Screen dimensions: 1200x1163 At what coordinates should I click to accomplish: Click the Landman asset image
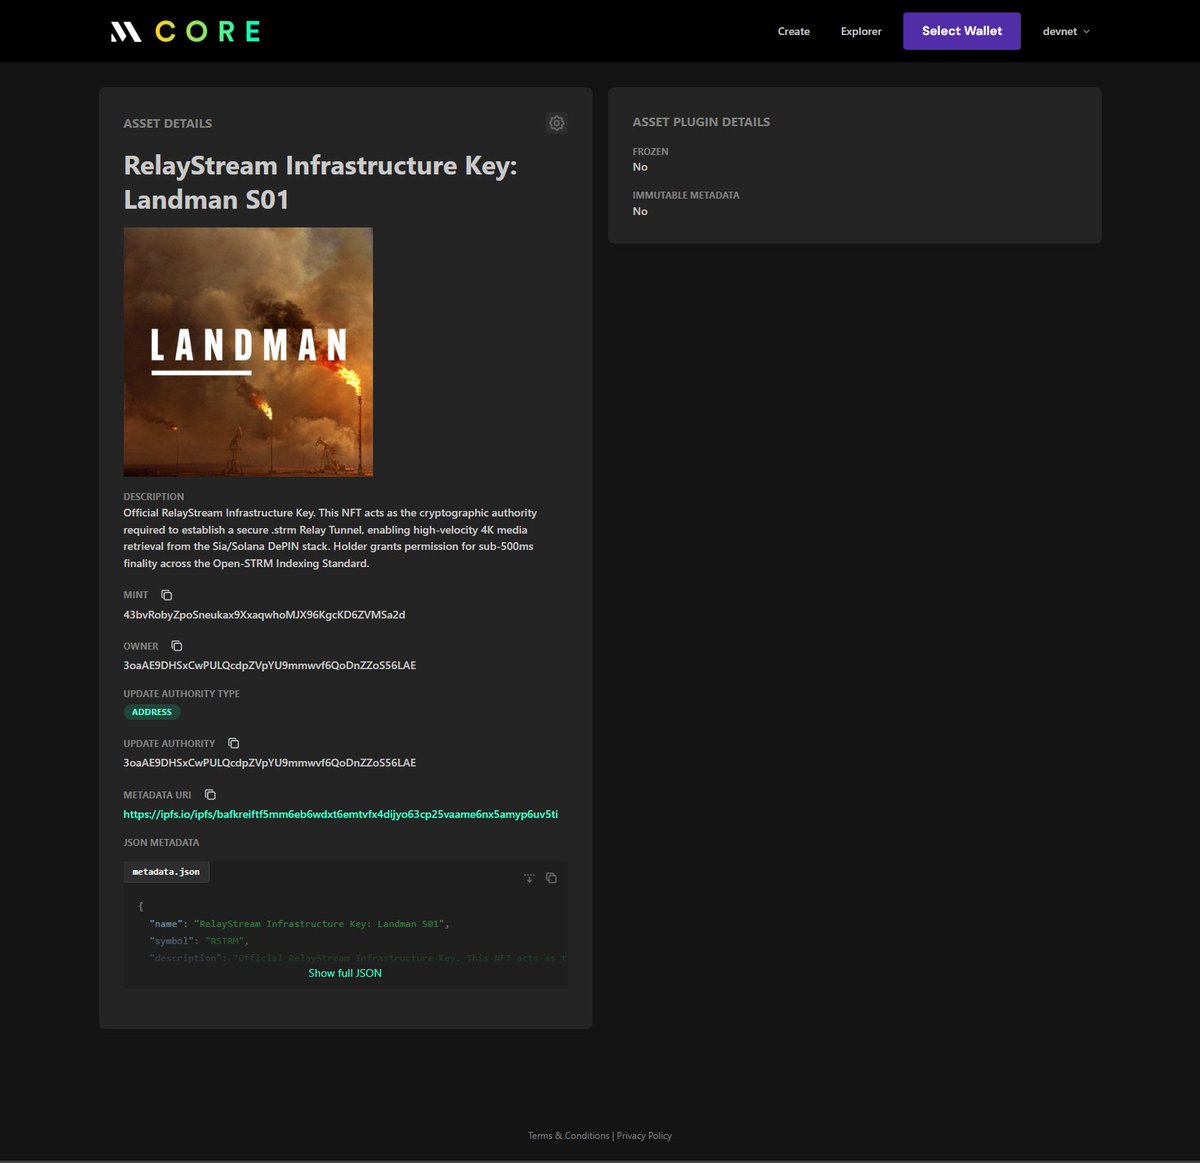248,352
